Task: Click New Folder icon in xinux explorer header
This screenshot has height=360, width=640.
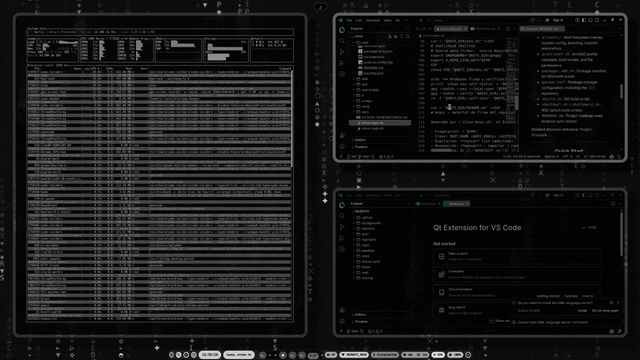Action: (x=395, y=36)
